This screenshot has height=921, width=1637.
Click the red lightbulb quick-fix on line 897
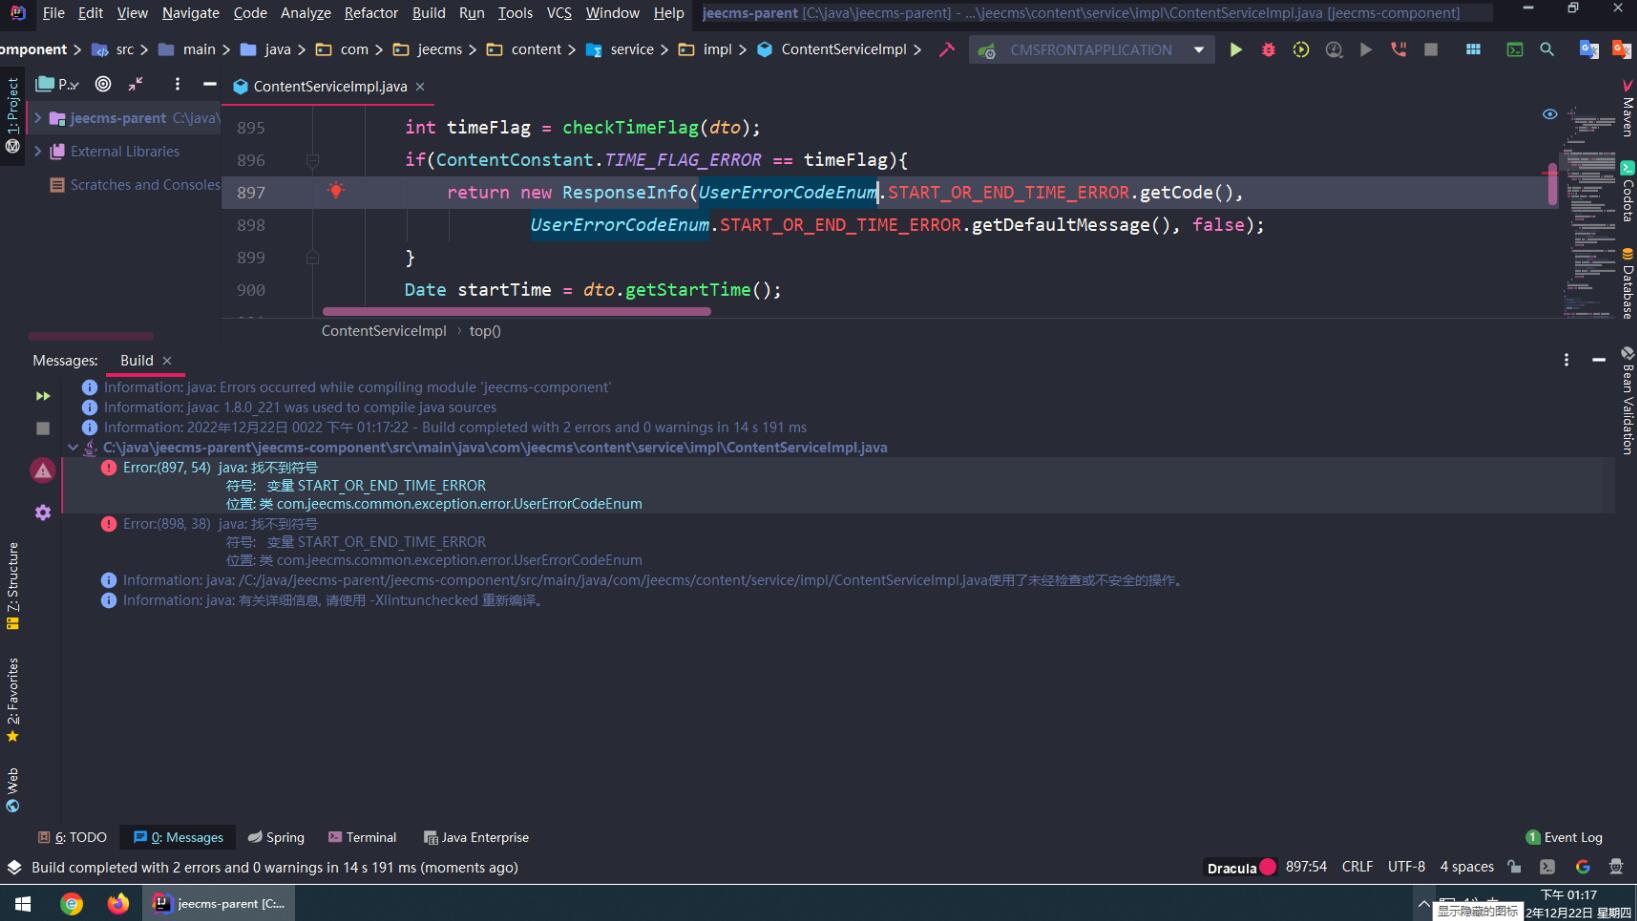(336, 191)
